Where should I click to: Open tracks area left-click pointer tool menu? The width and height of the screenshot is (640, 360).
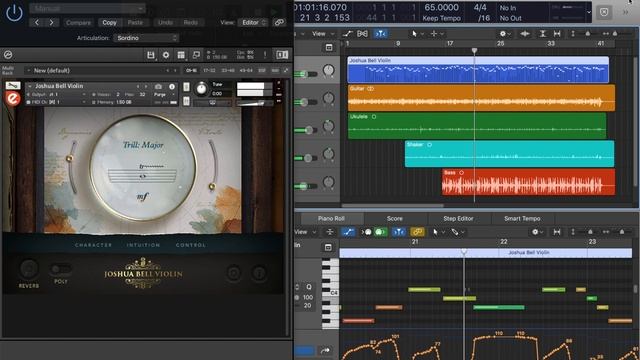point(417,34)
